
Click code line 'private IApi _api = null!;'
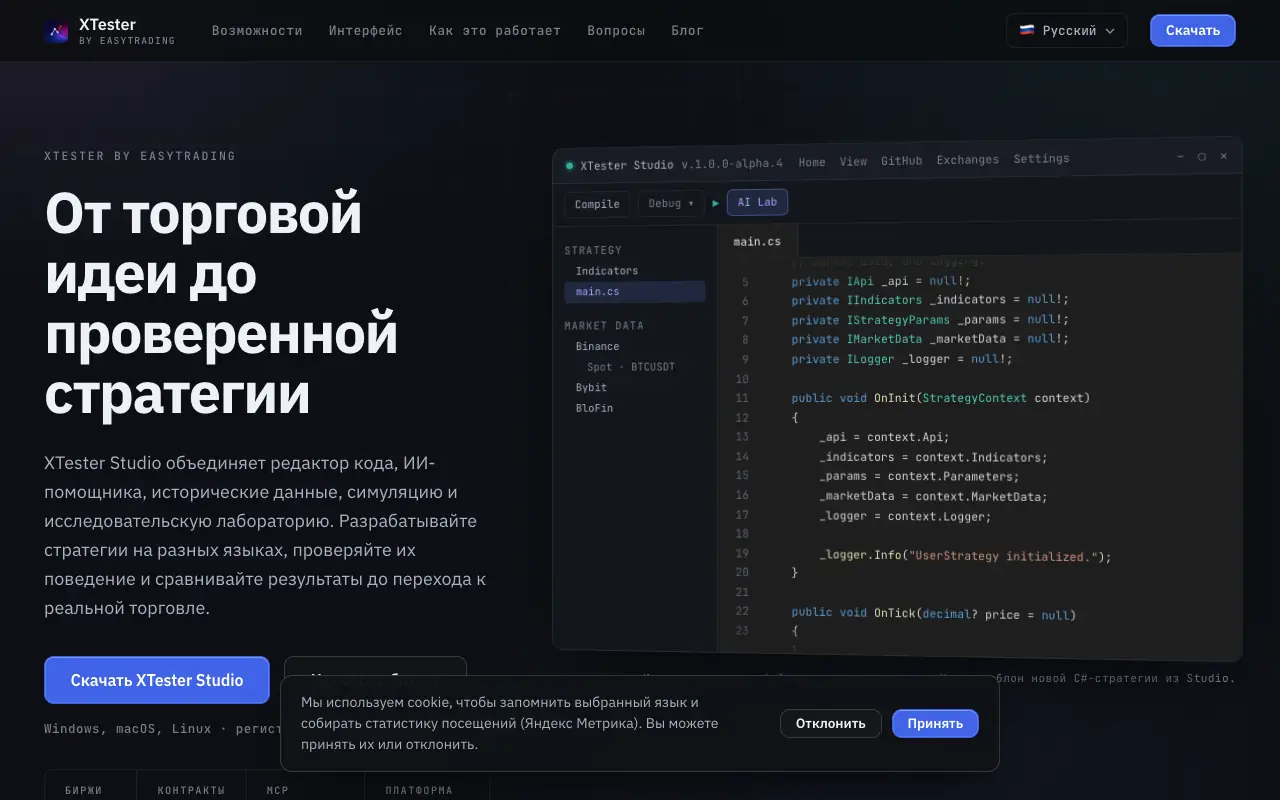coord(881,281)
